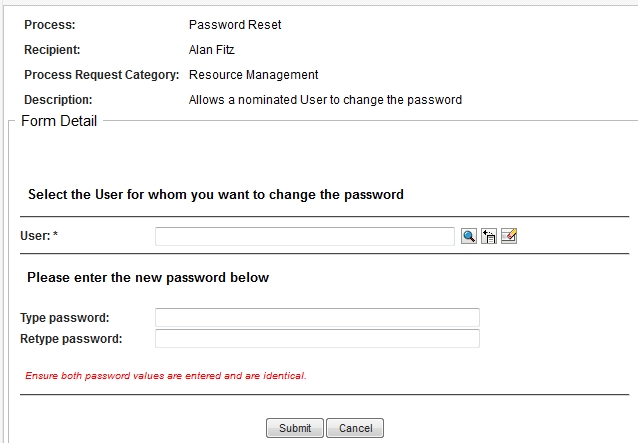
Task: Click into the Type password field
Action: (317, 318)
